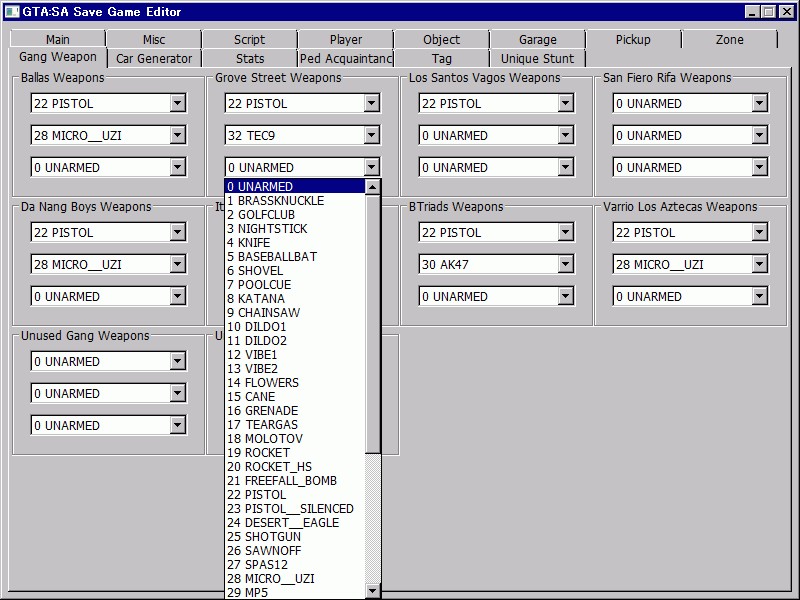Image resolution: width=800 pixels, height=600 pixels.
Task: Pick 2 GOLFCLUB from the weapon list
Action: pyautogui.click(x=295, y=214)
